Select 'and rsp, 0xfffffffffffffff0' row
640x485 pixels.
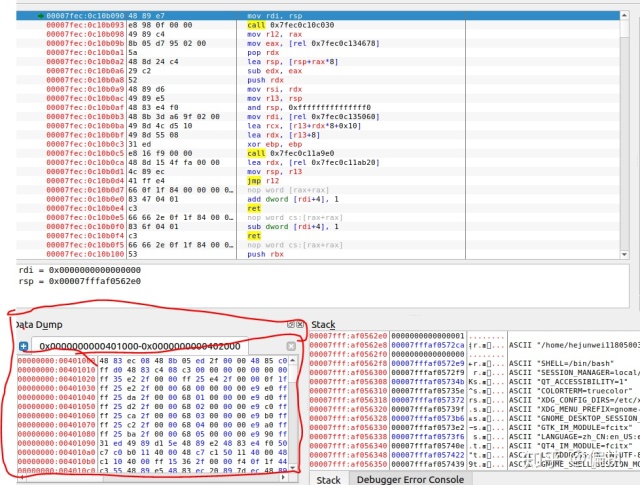click(318, 107)
